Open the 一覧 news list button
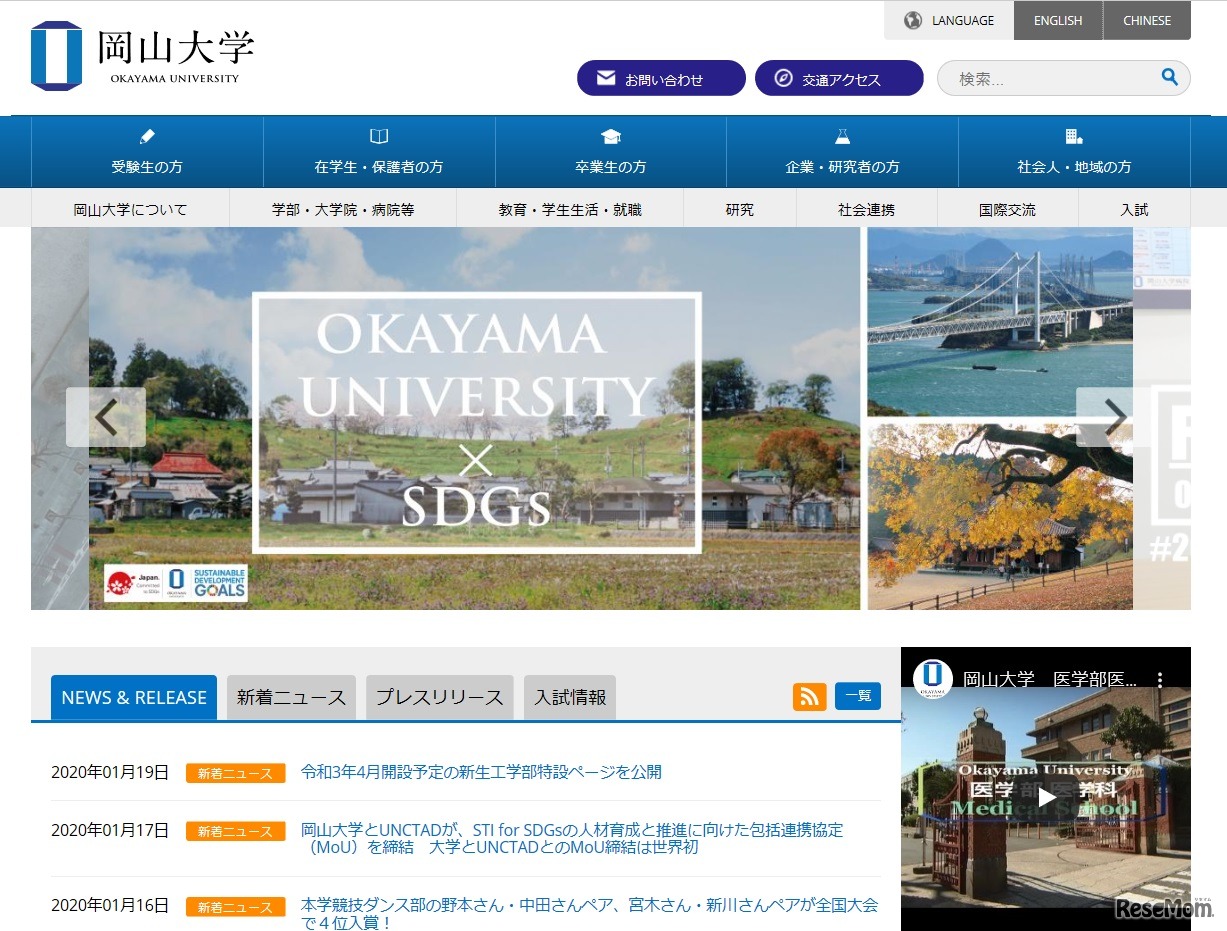Viewport: 1227px width, 931px height. [x=858, y=697]
